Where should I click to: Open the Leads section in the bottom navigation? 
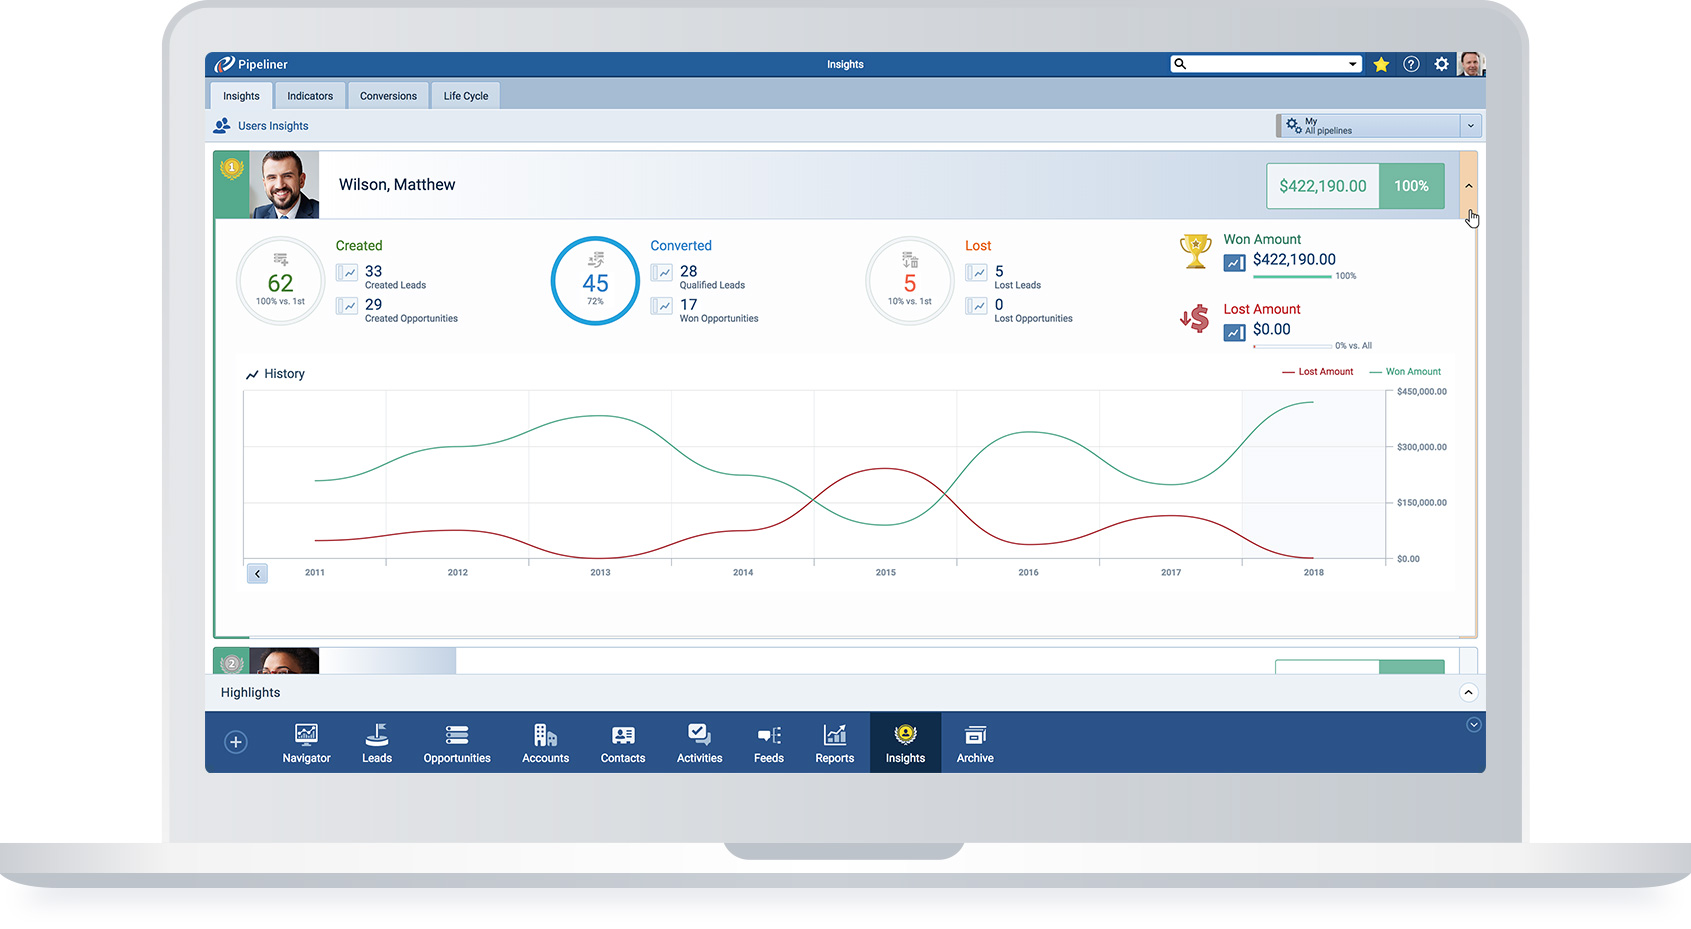(377, 742)
